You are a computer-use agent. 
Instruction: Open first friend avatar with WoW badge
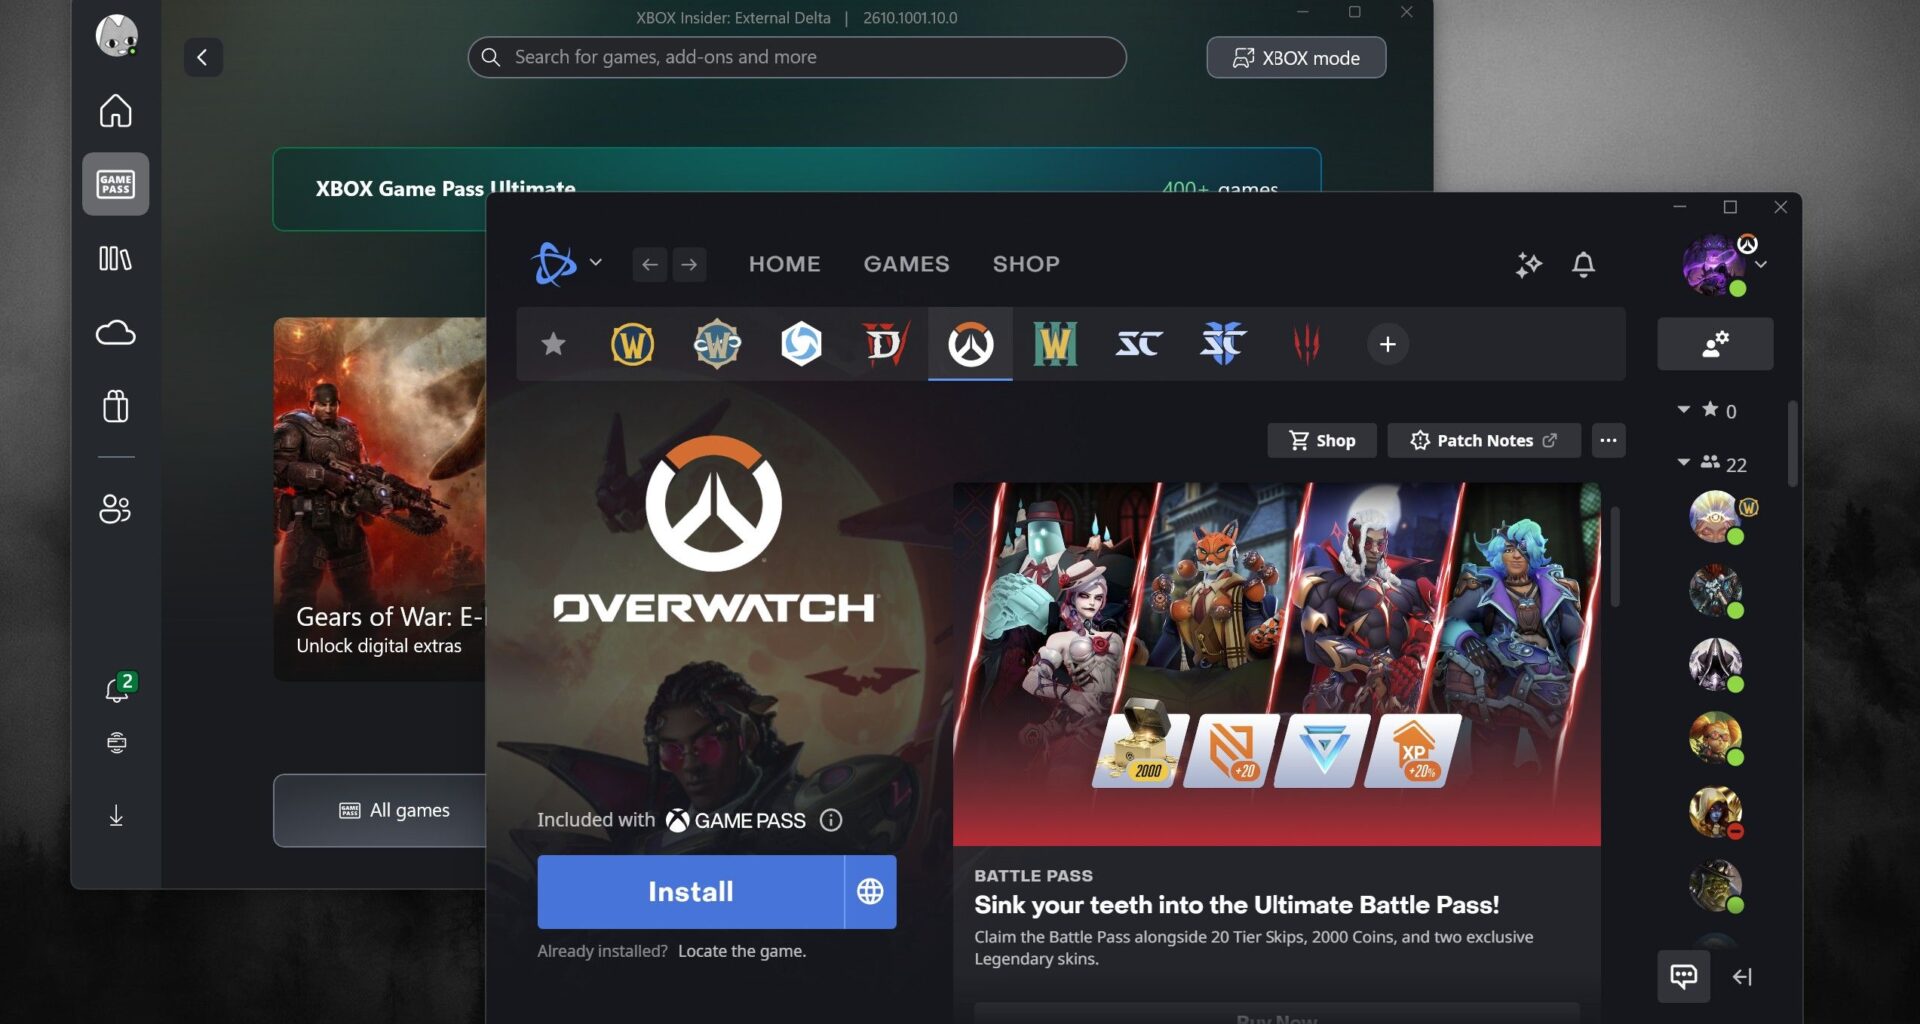pyautogui.click(x=1716, y=517)
